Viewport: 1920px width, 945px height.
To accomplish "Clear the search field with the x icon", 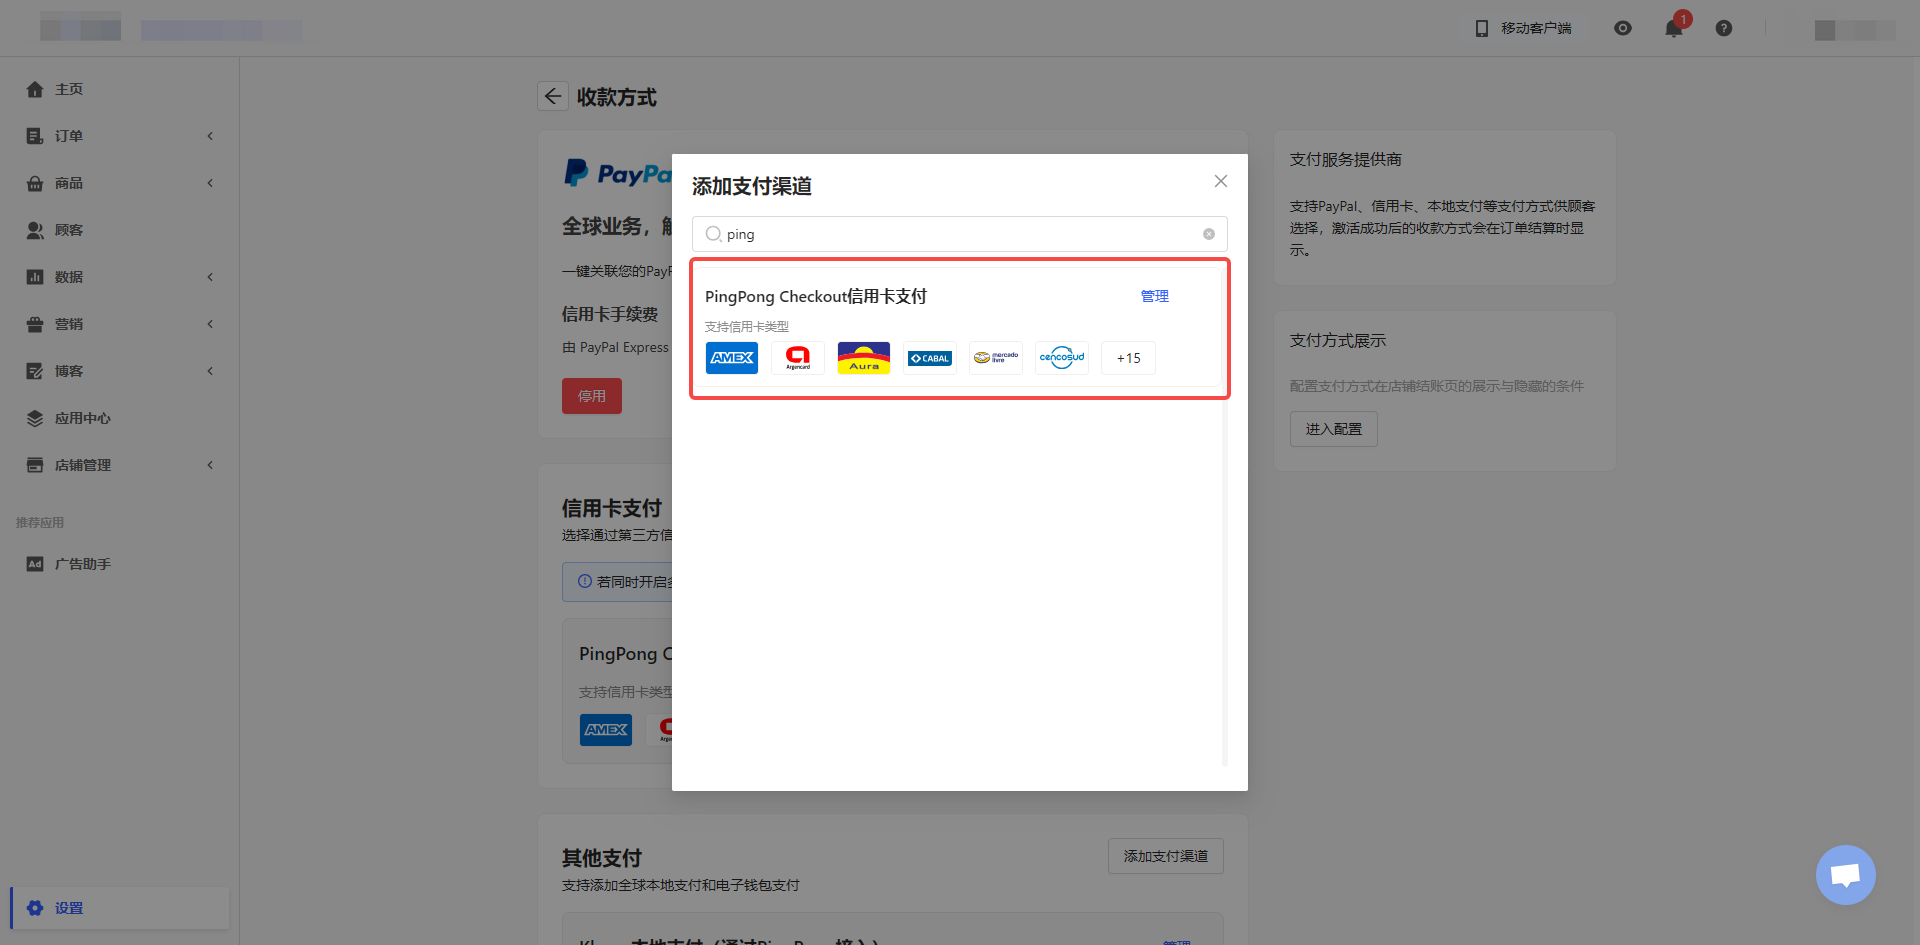I will 1209,234.
